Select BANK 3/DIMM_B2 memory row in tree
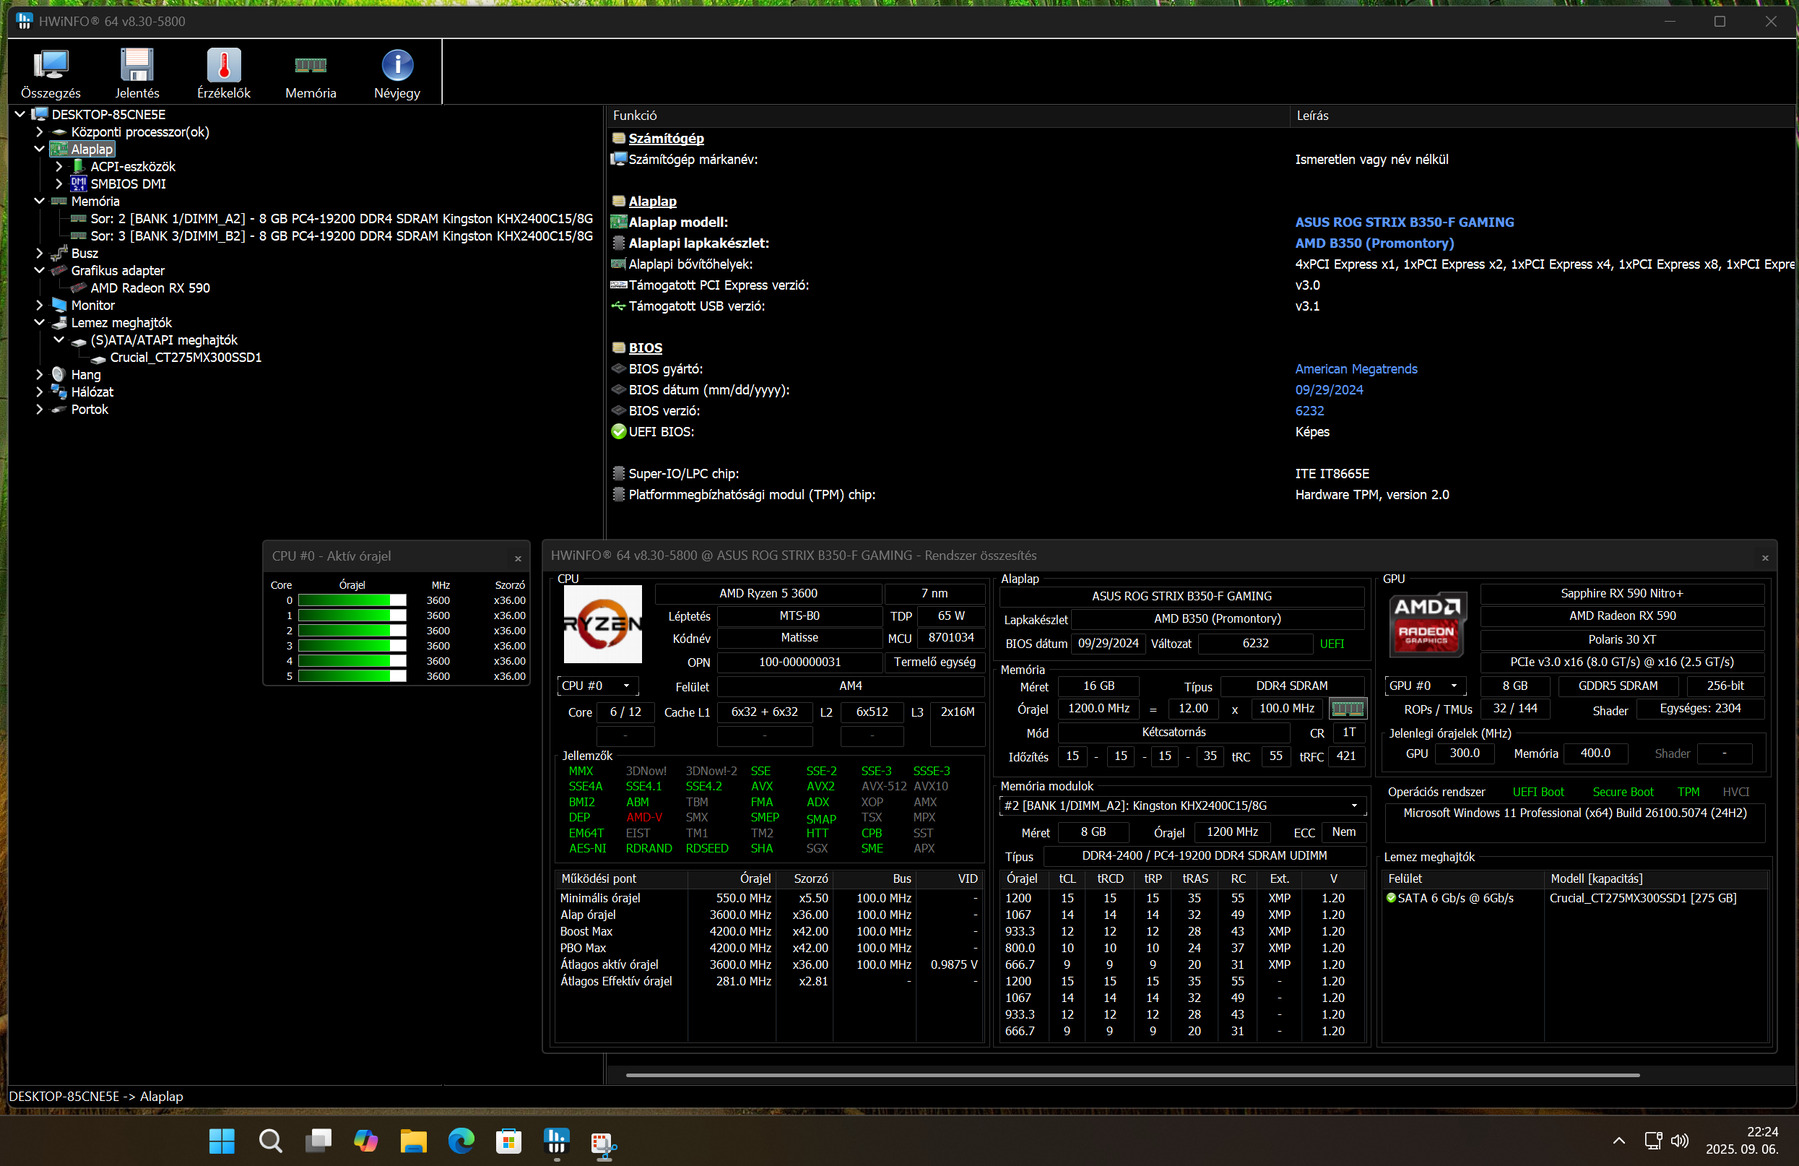 (x=342, y=236)
